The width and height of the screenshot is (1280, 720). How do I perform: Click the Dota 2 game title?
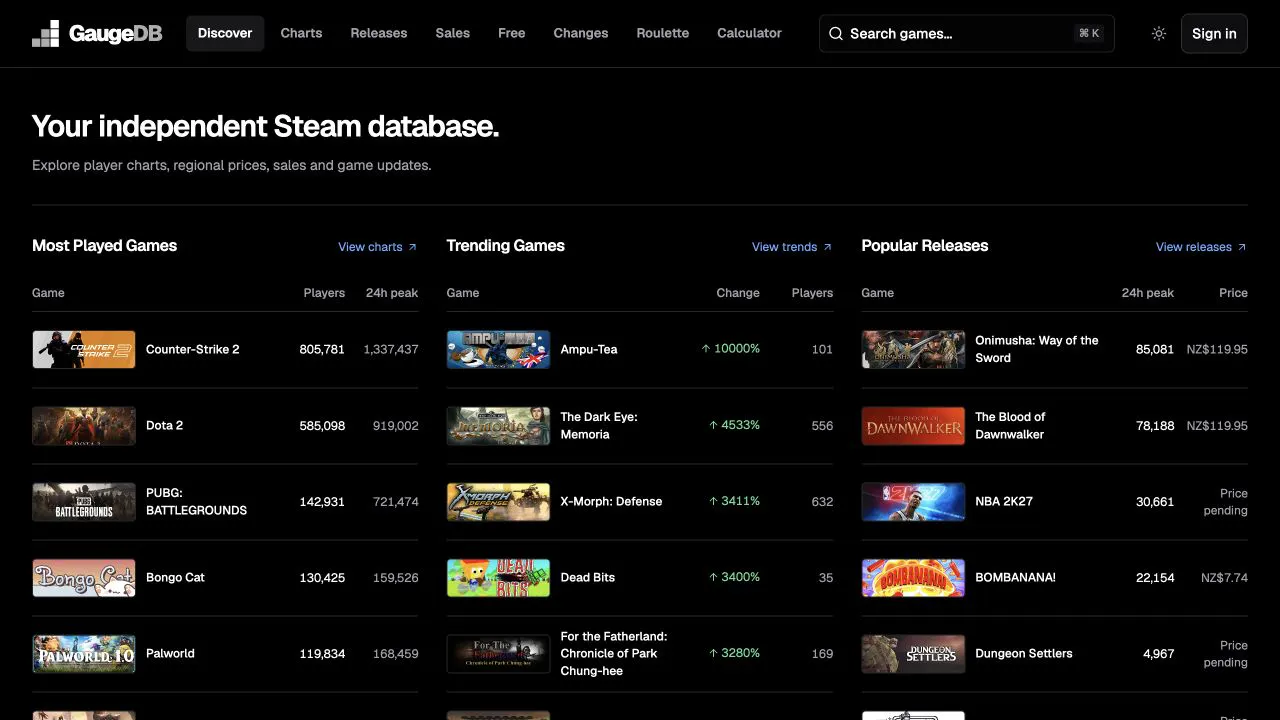point(165,425)
